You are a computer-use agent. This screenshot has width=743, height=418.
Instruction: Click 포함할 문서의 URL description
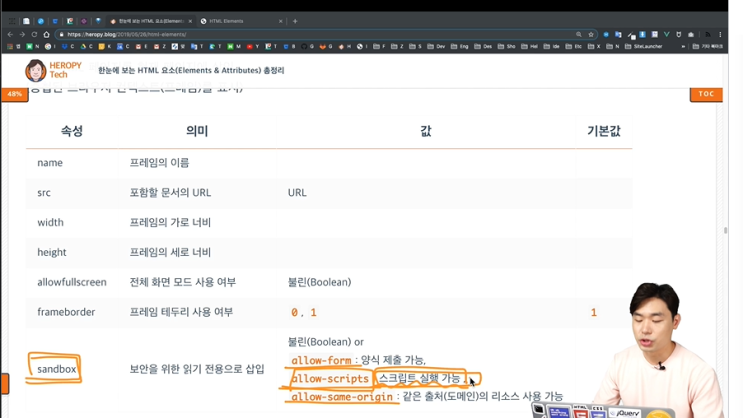(x=170, y=192)
